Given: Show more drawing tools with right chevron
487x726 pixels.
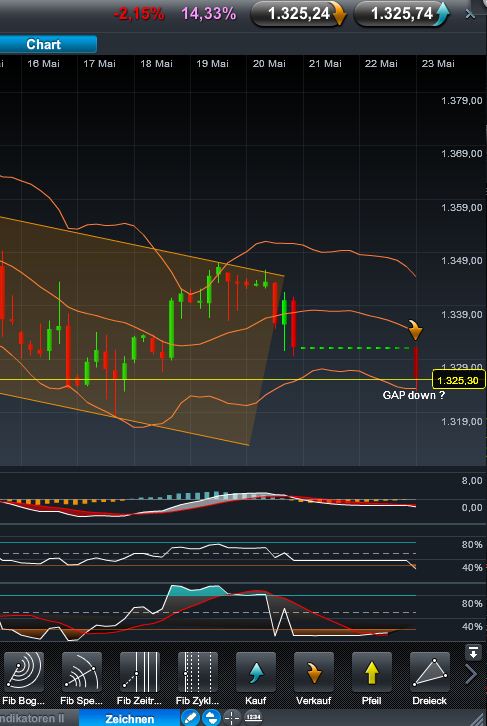Looking at the screenshot, I should point(472,674).
